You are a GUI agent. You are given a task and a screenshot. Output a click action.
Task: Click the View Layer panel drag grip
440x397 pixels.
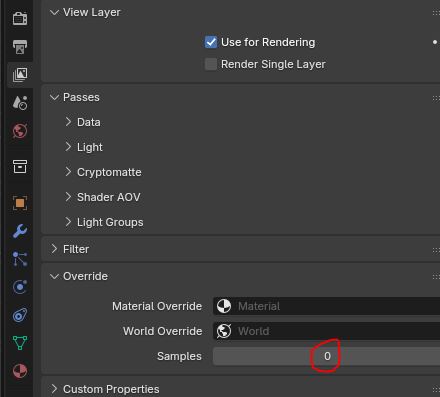[436, 13]
